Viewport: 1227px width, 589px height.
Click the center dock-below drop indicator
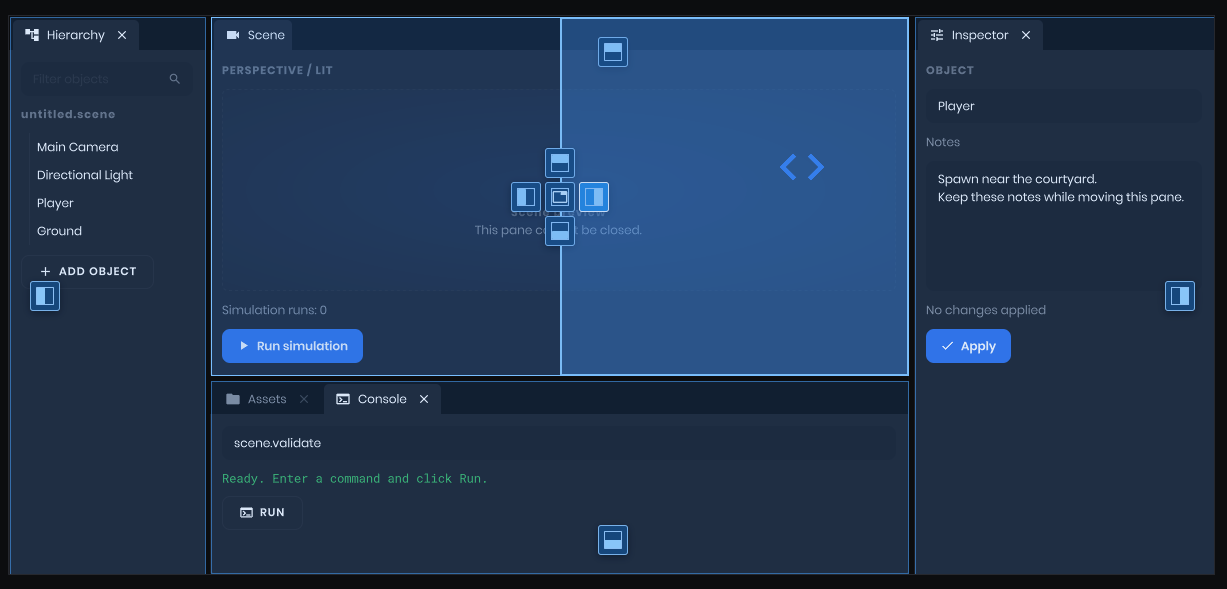(560, 231)
